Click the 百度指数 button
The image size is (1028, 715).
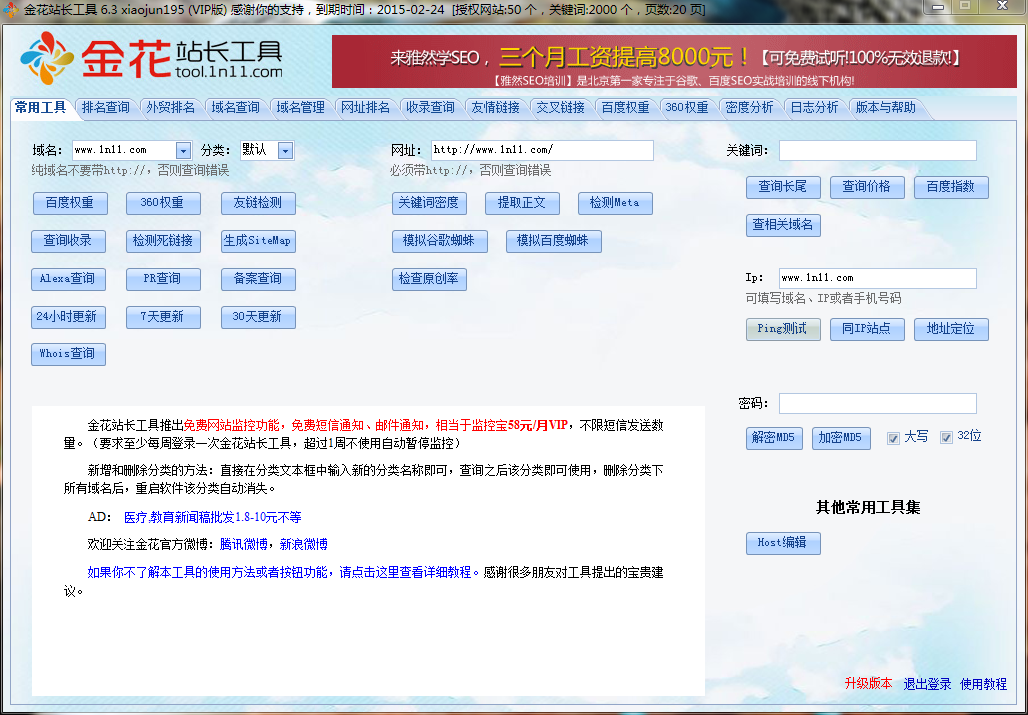tap(951, 187)
